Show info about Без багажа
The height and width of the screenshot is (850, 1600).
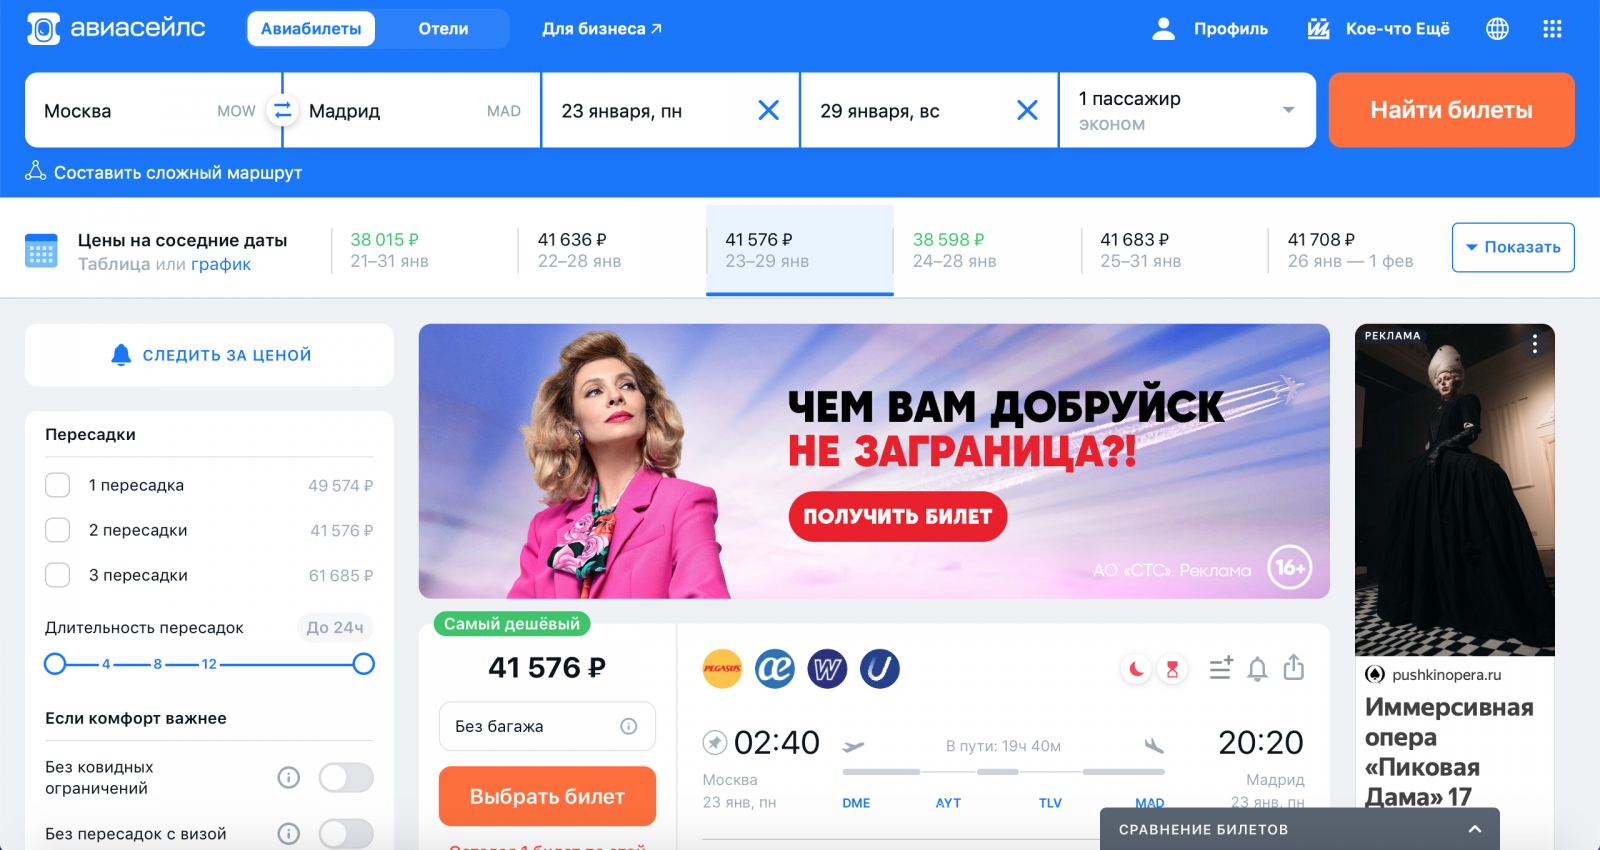point(629,726)
